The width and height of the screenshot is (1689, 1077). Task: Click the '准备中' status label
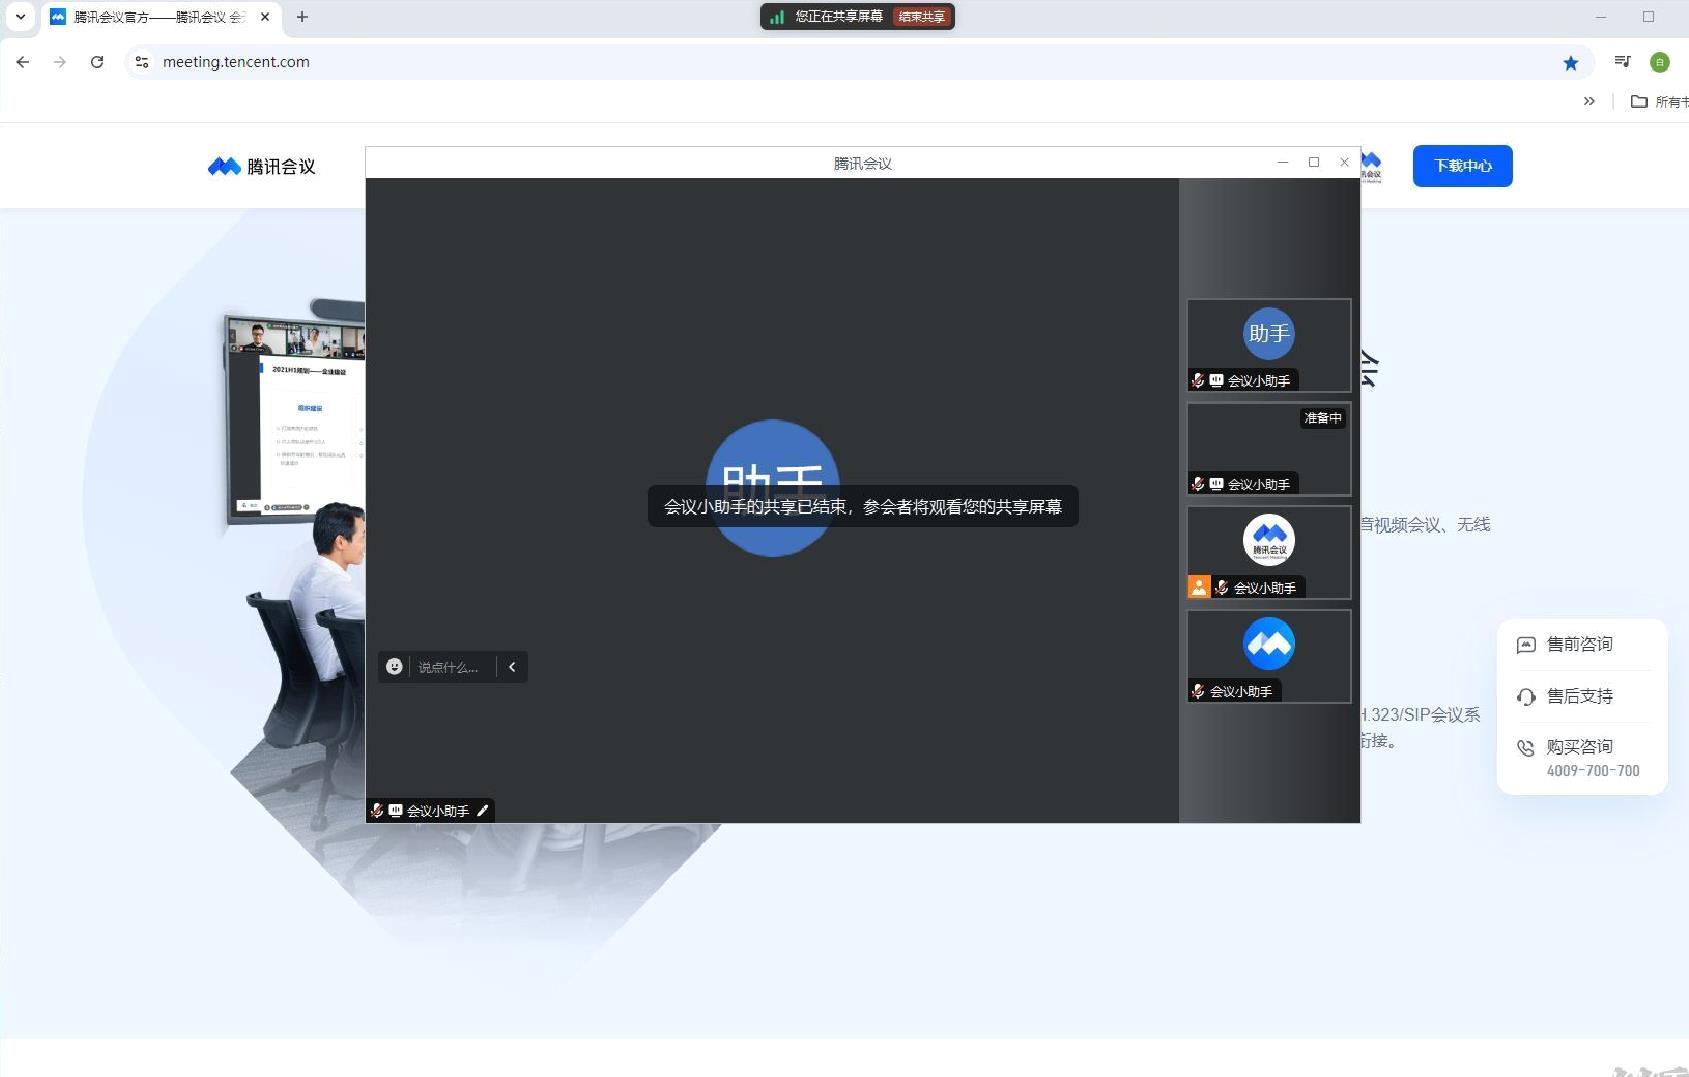(x=1323, y=418)
